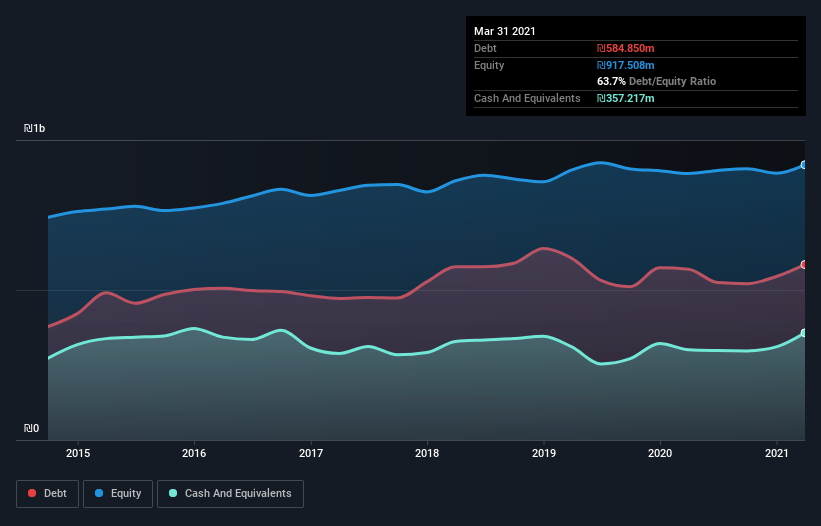
Task: Click the 2016 x-axis label
Action: pos(194,453)
